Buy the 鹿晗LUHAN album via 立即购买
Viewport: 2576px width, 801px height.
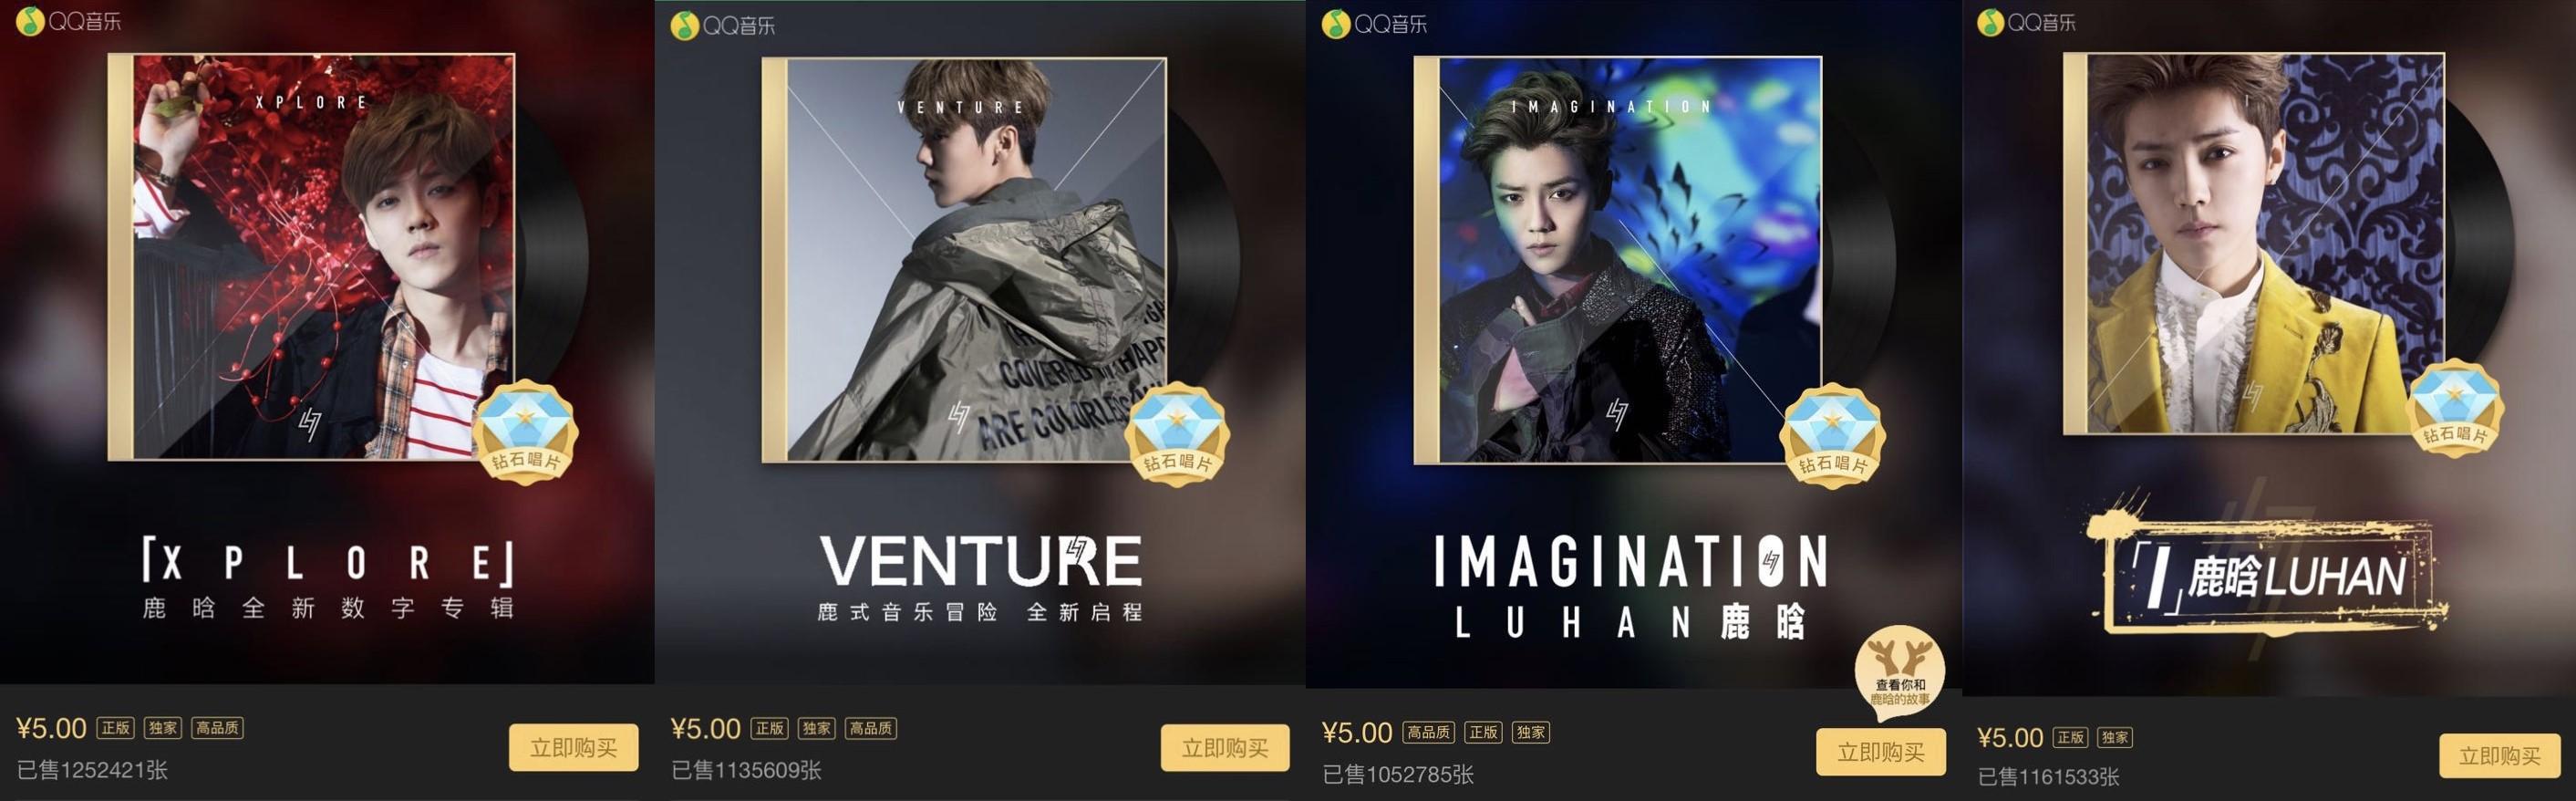(x=2500, y=757)
